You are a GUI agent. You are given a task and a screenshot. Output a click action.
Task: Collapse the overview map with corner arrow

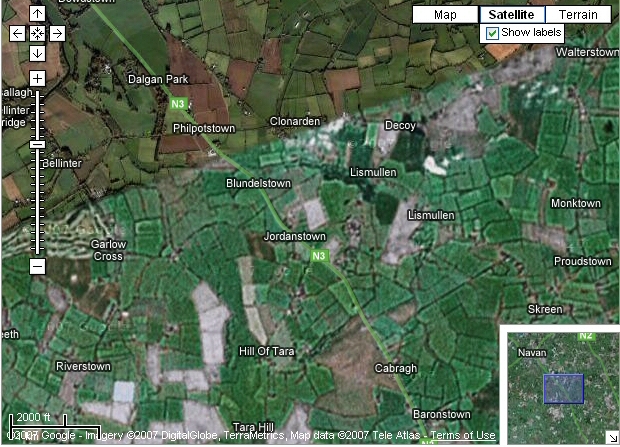(x=611, y=438)
